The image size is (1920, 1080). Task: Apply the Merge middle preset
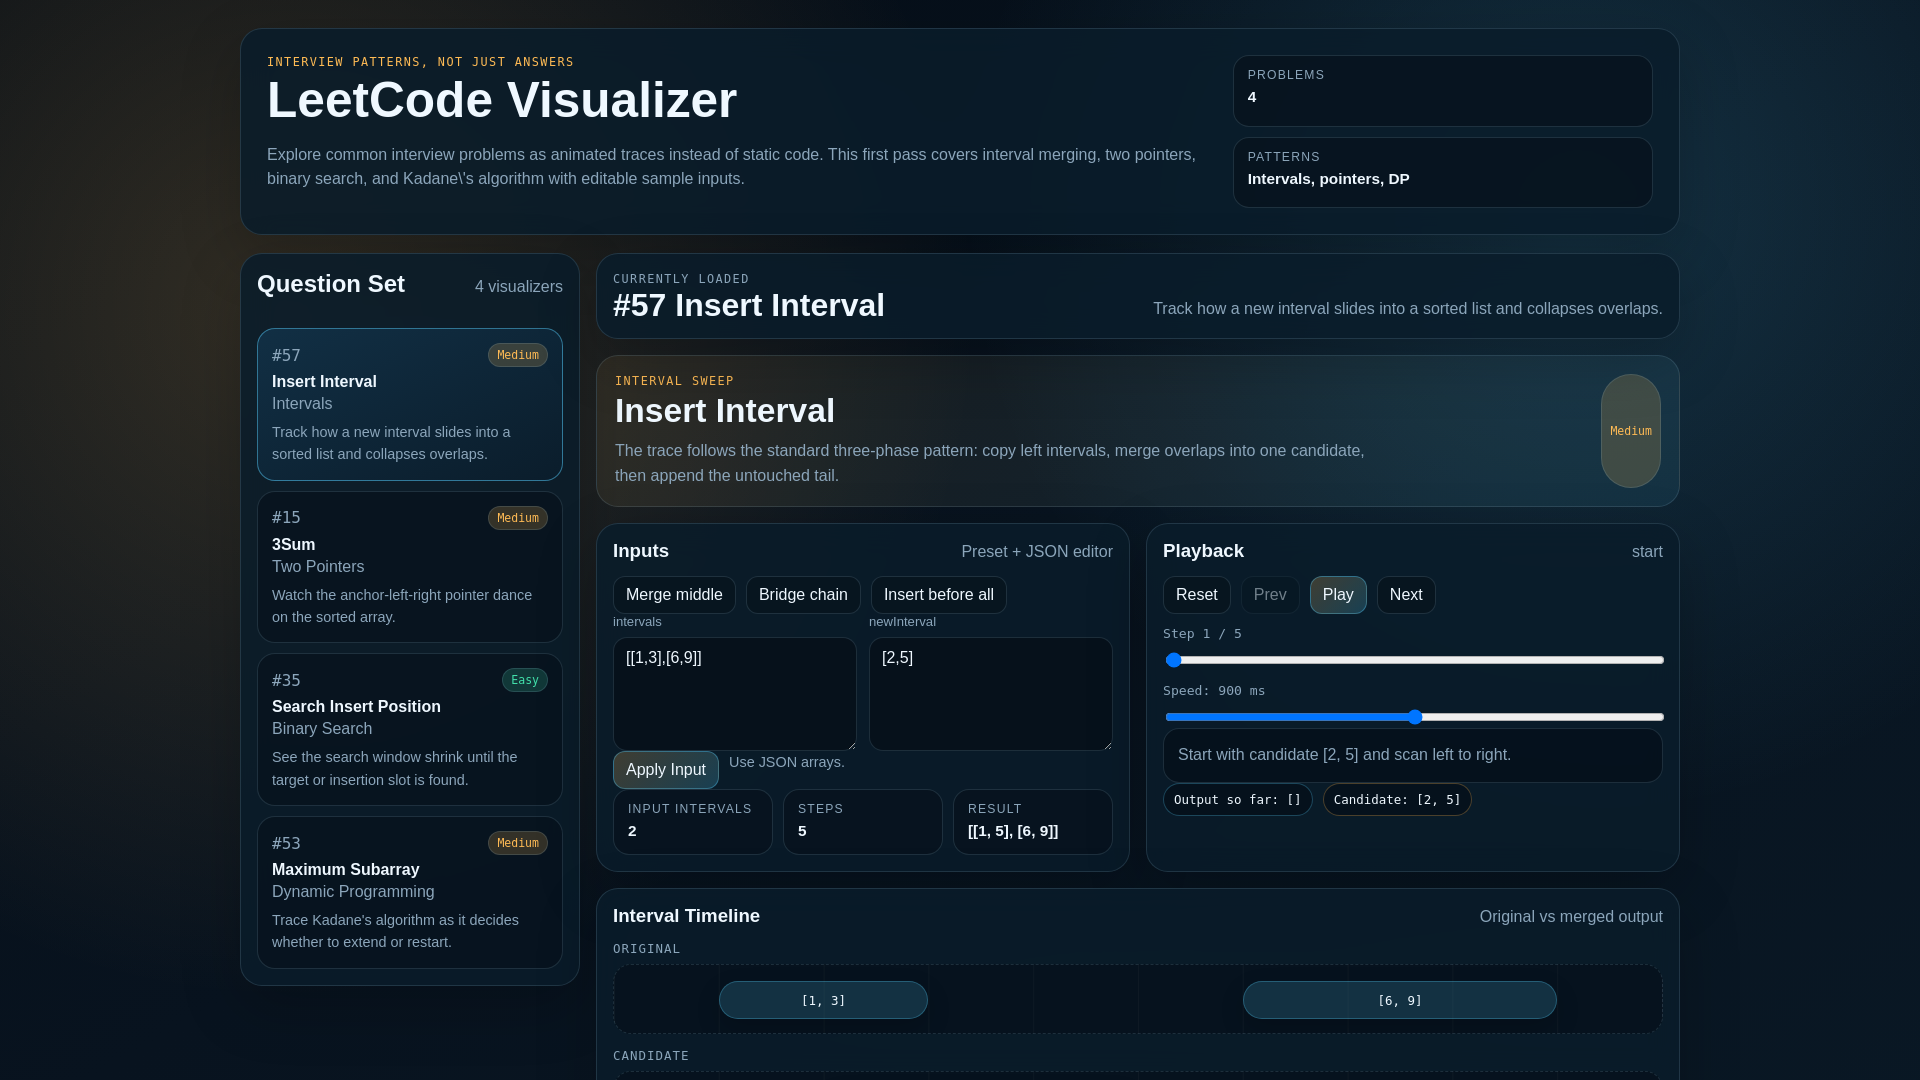(674, 595)
